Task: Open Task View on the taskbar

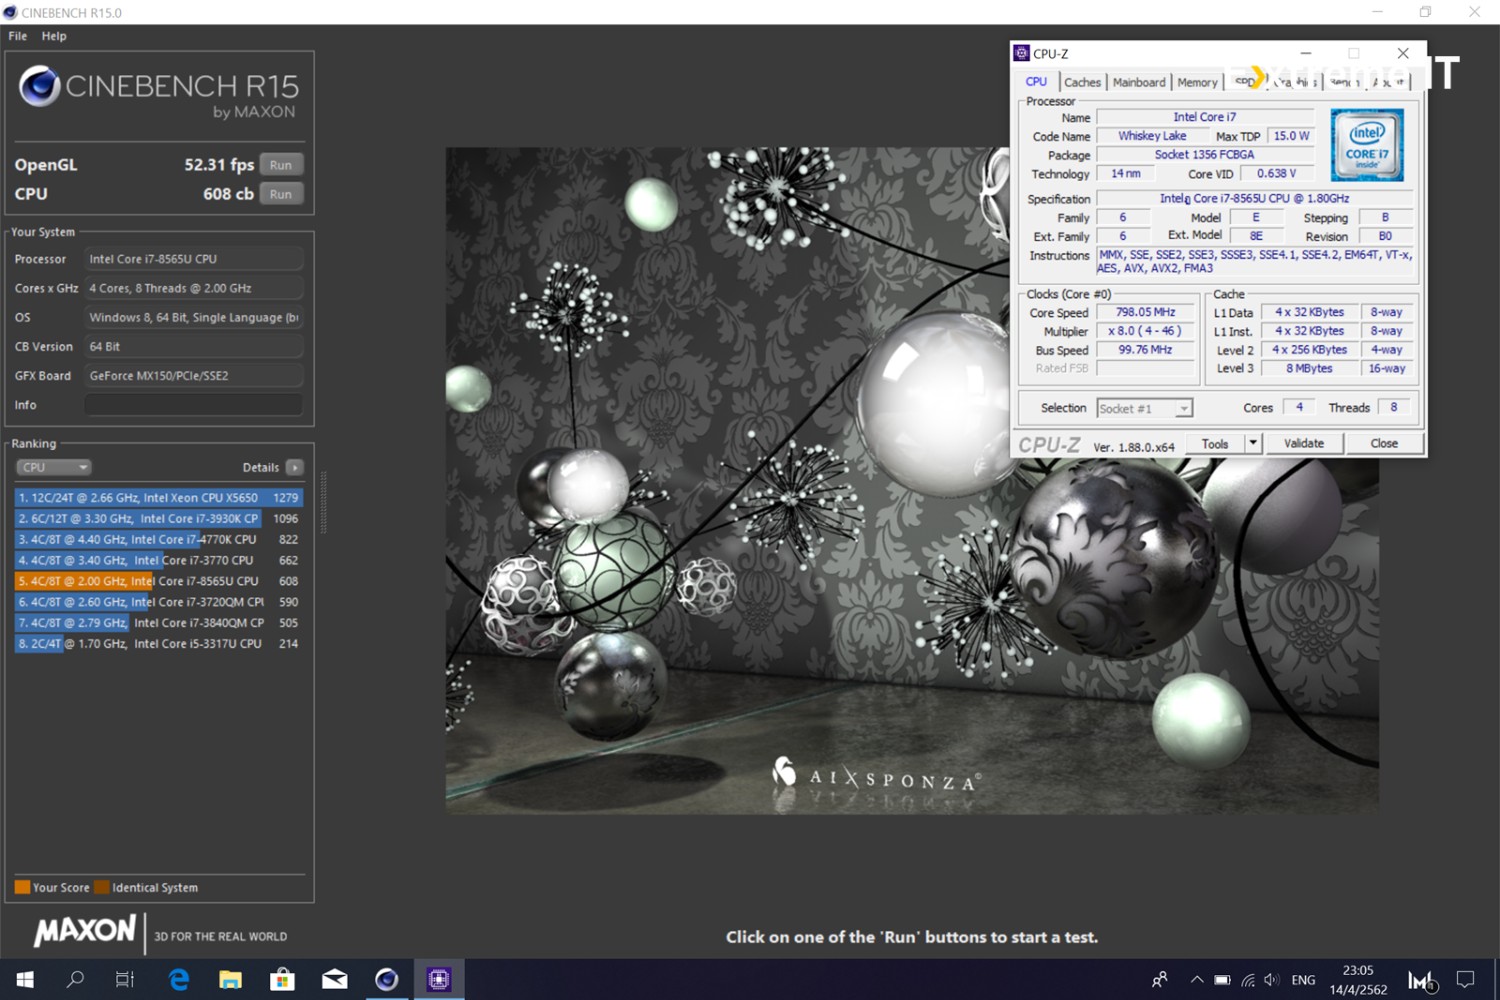Action: (125, 980)
